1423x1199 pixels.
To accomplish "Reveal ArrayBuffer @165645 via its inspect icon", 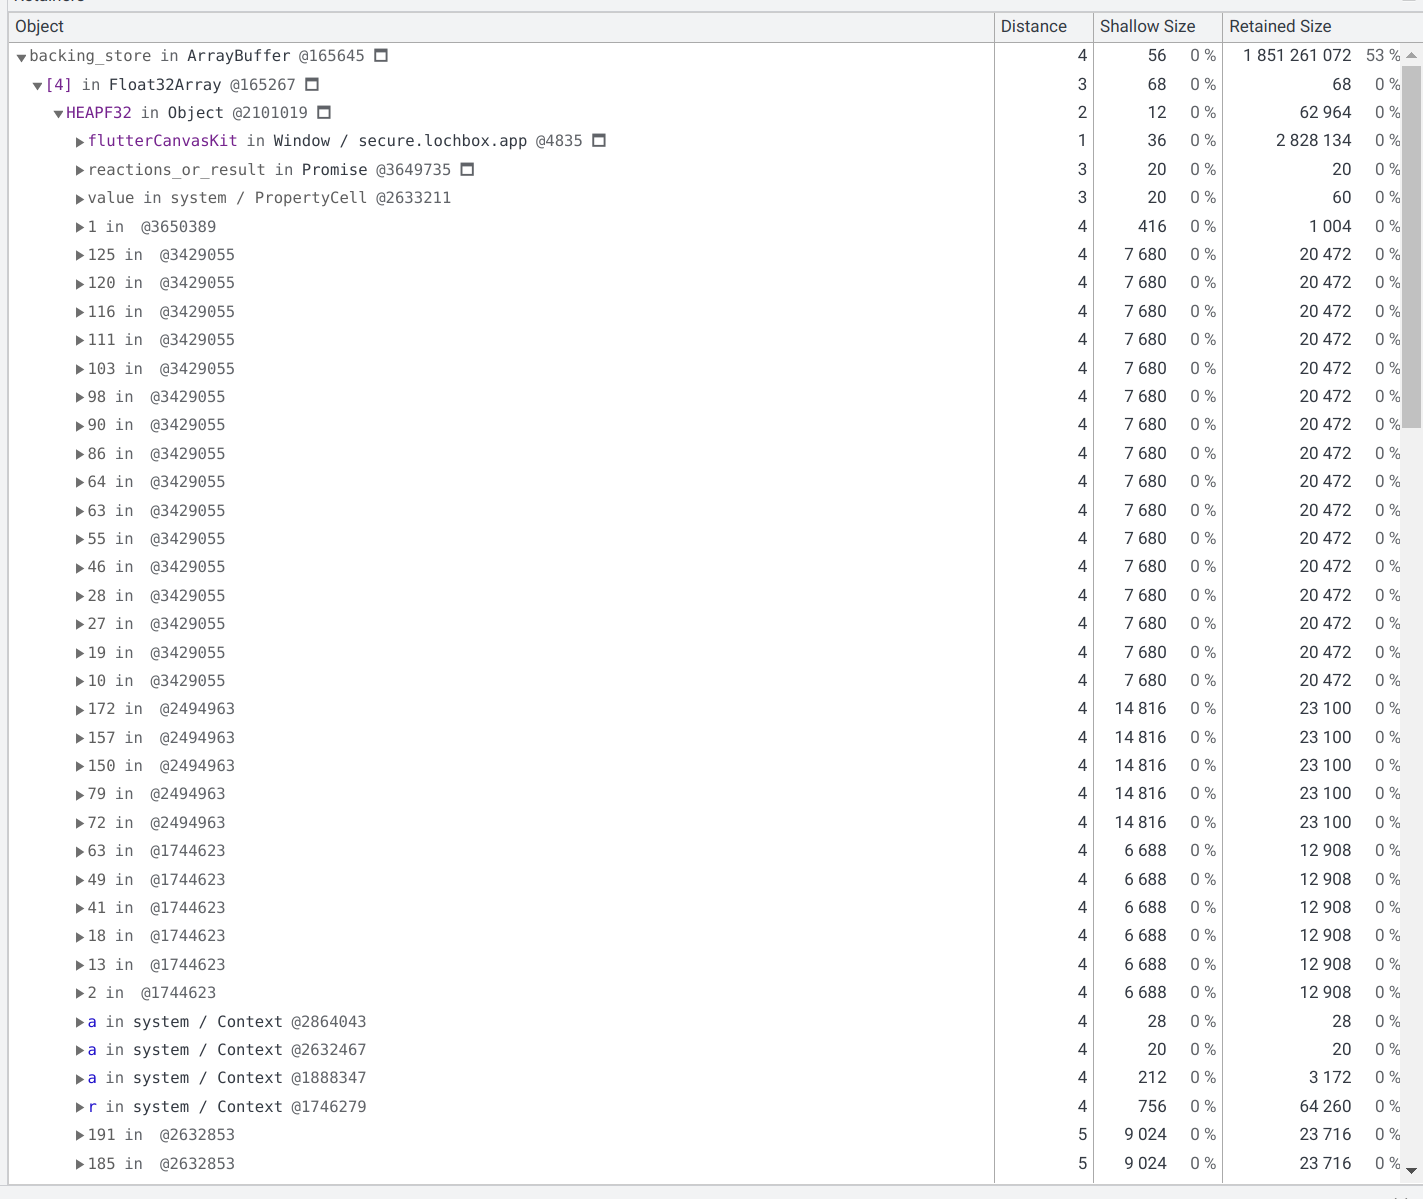I will tap(380, 56).
